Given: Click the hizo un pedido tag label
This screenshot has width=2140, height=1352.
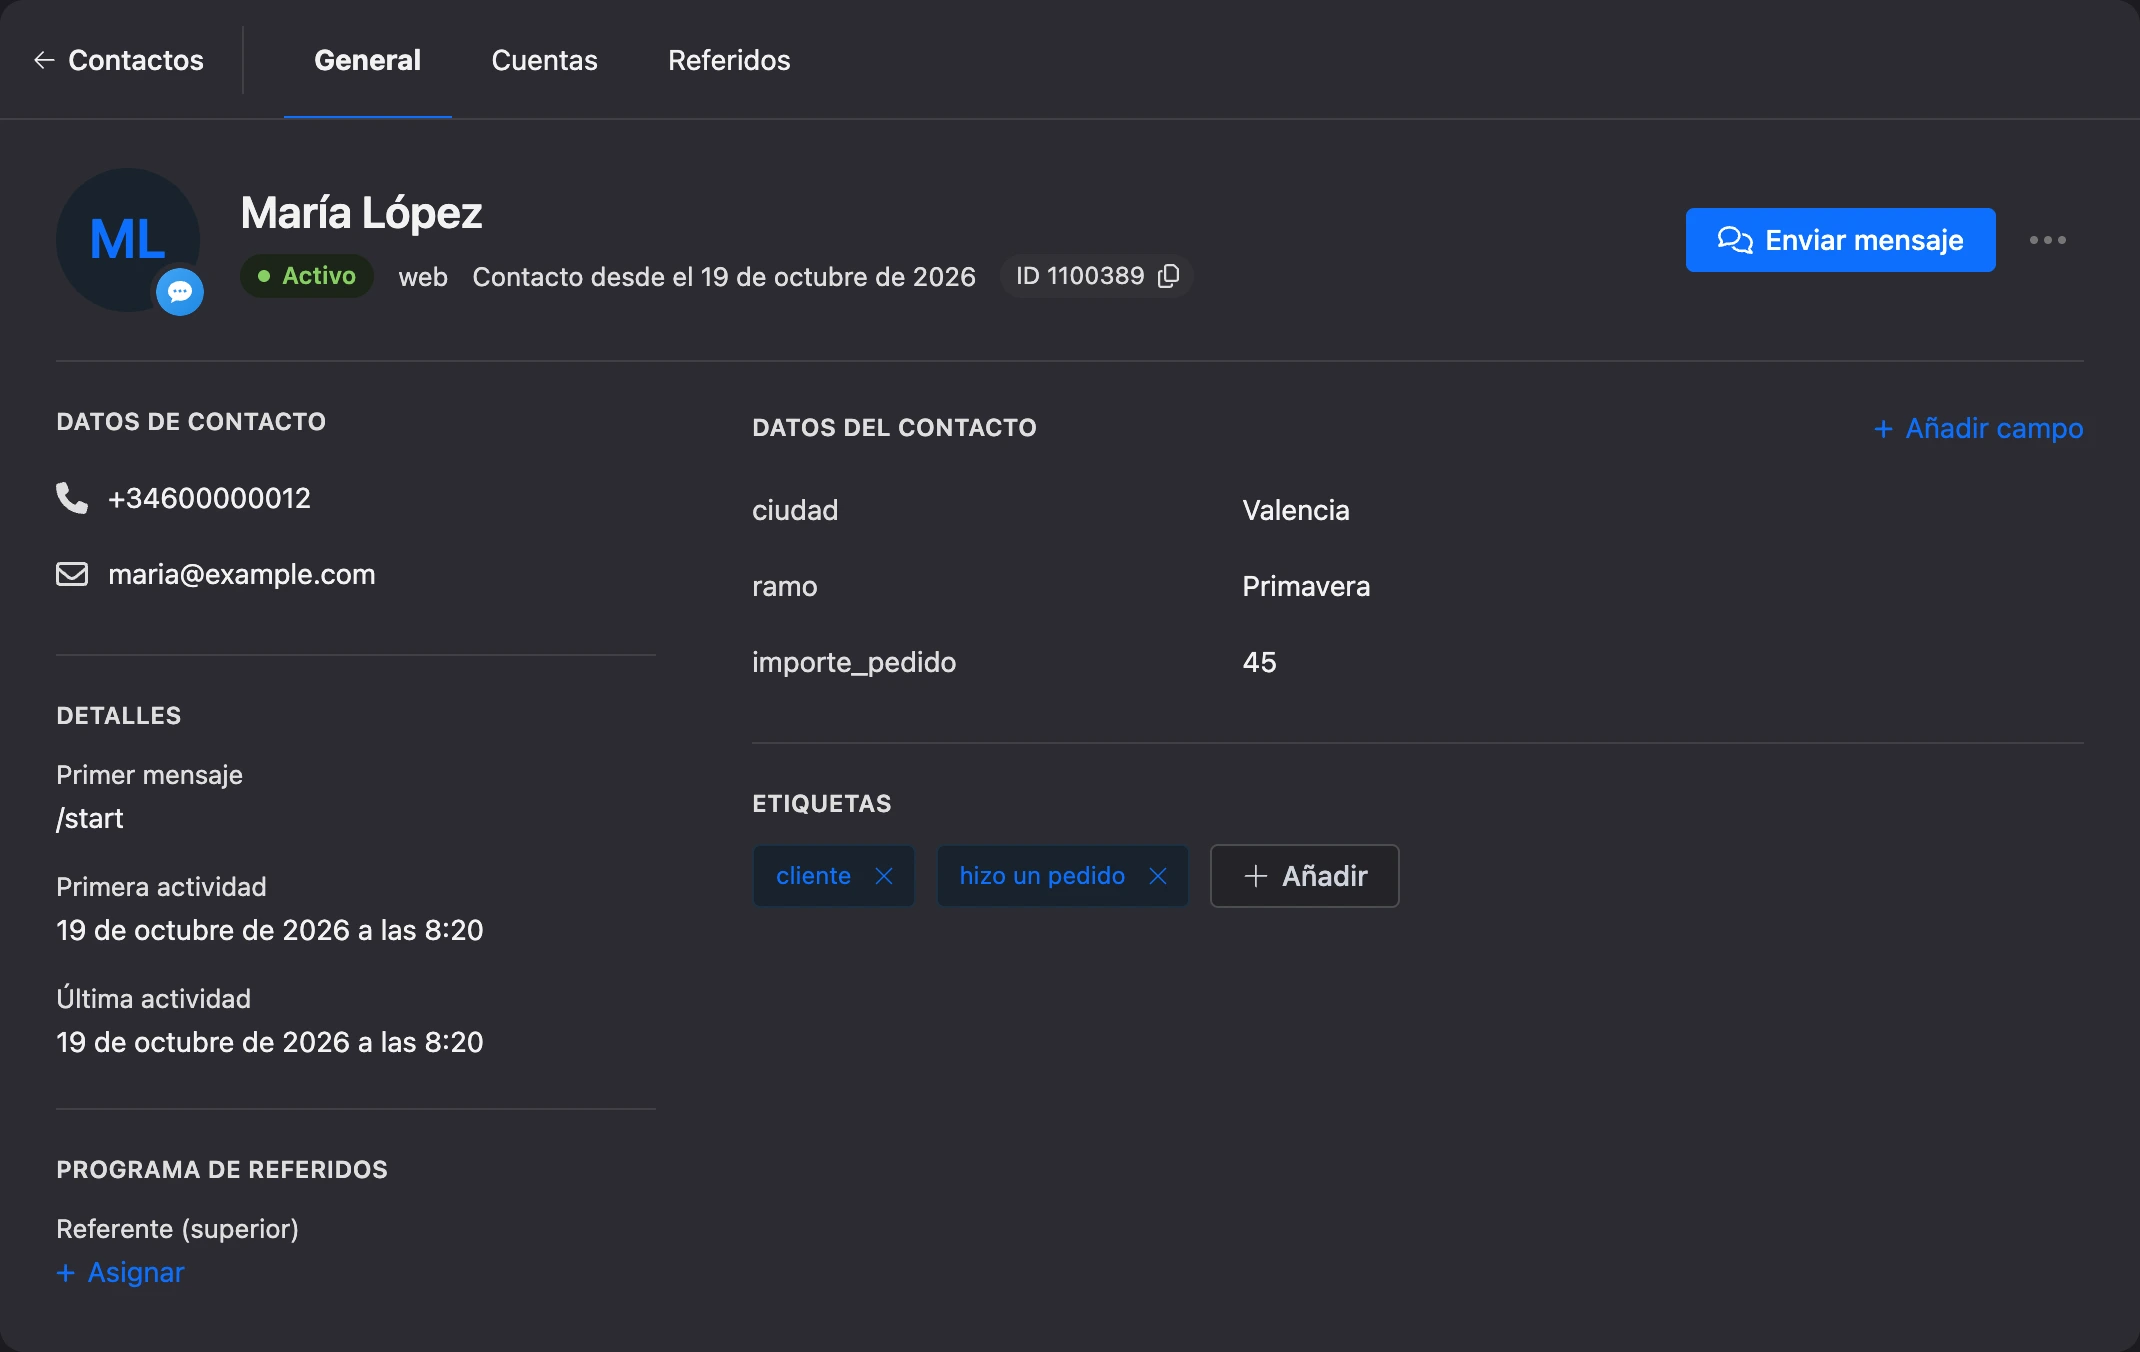Looking at the screenshot, I should coord(1042,876).
